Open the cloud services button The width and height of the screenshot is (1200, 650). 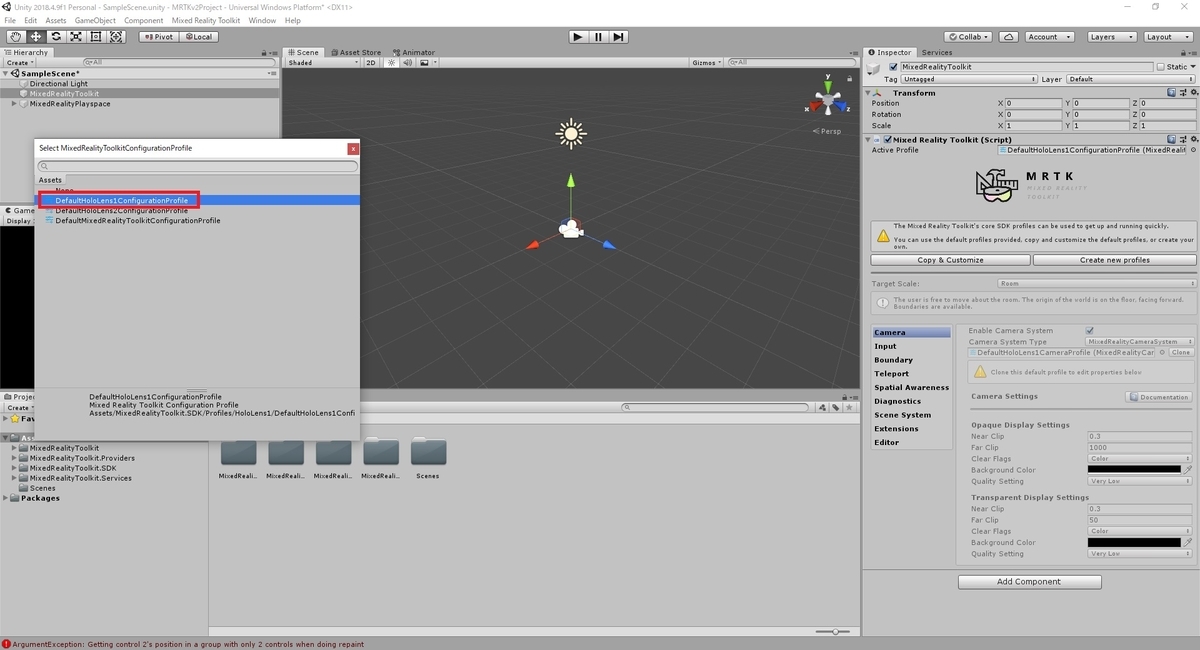click(x=1009, y=37)
